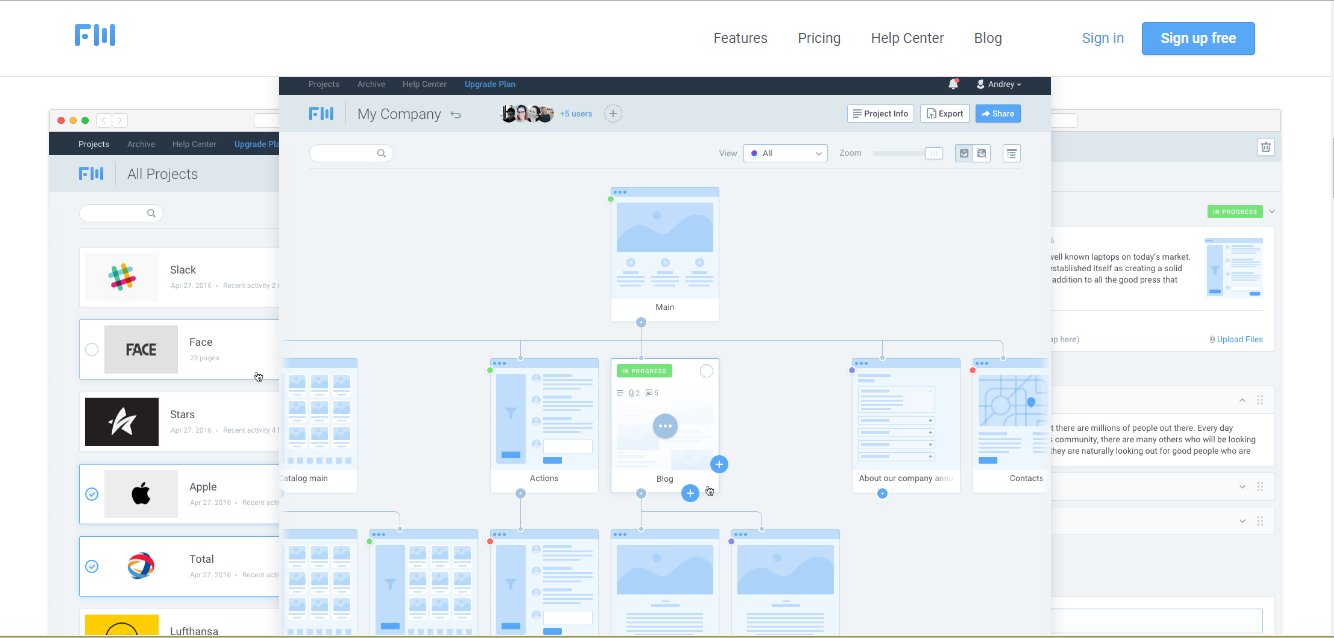Click the add user plus icon near avatars

click(x=613, y=113)
